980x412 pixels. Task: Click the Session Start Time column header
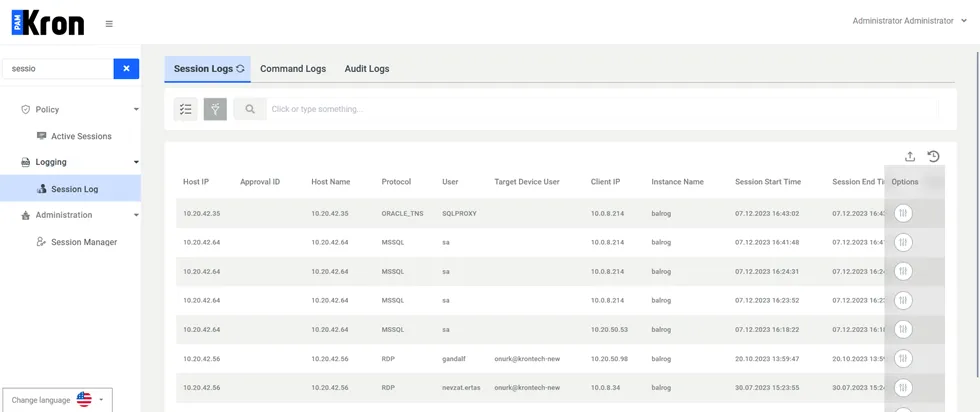[768, 182]
